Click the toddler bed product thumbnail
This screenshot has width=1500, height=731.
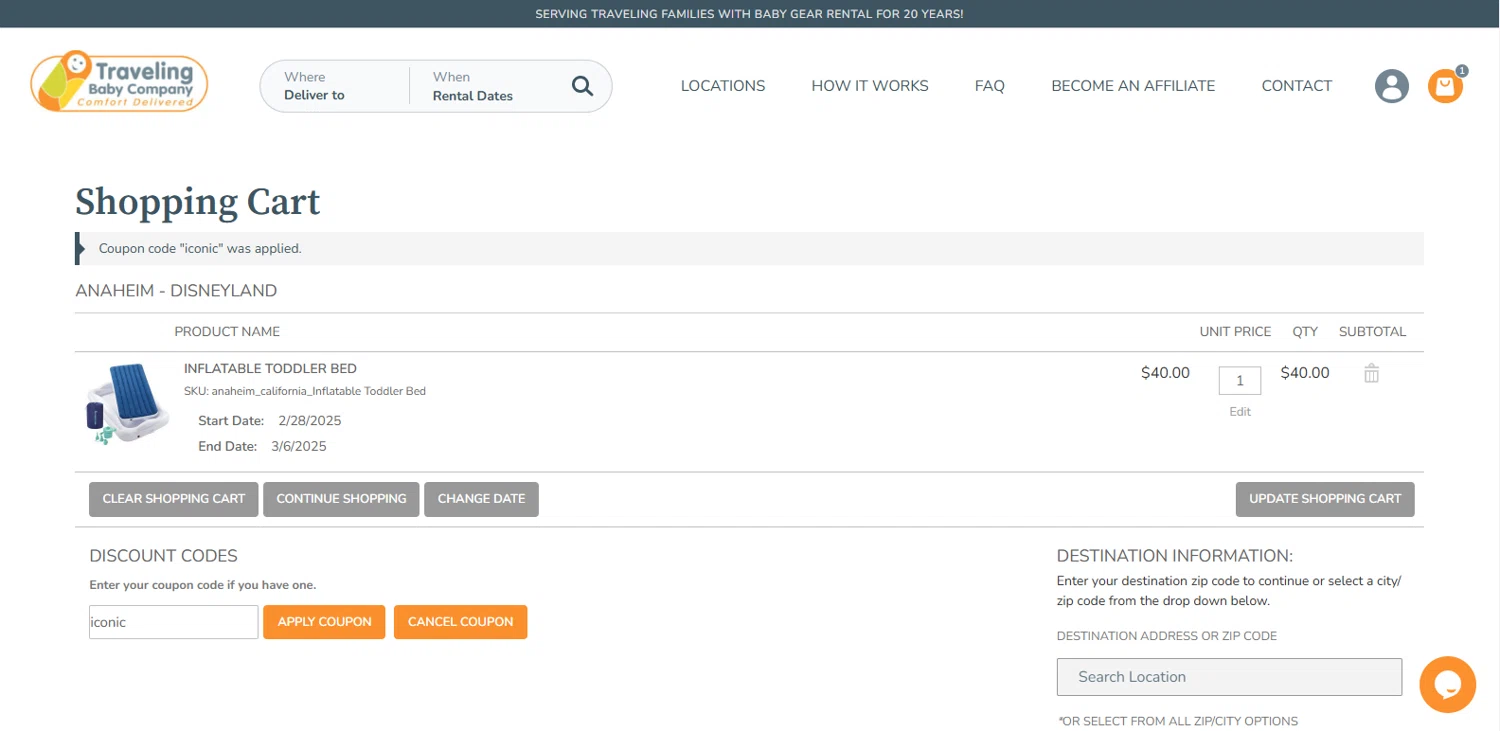point(127,404)
